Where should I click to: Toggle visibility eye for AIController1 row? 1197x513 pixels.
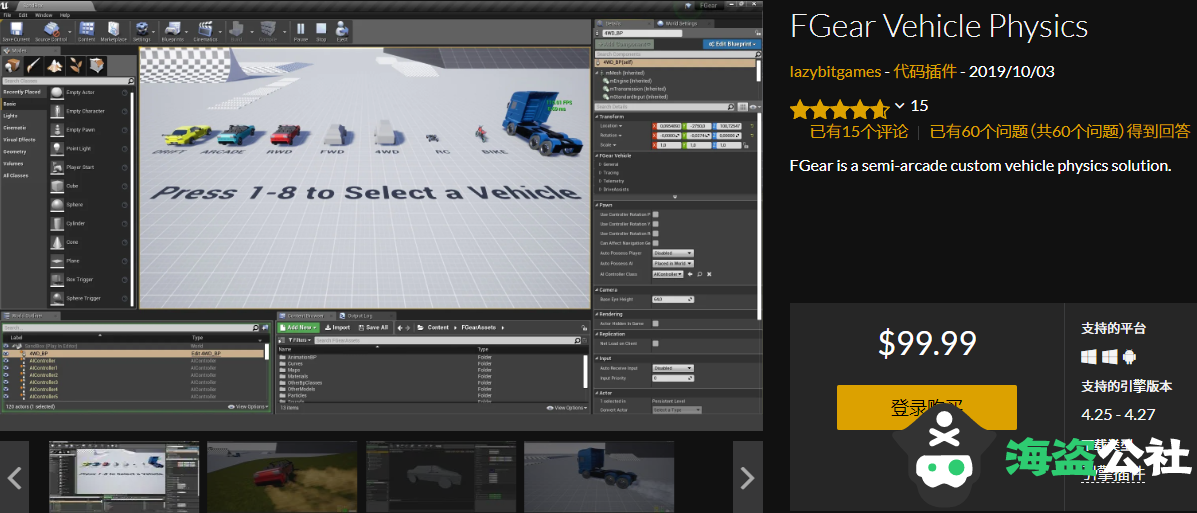point(6,368)
